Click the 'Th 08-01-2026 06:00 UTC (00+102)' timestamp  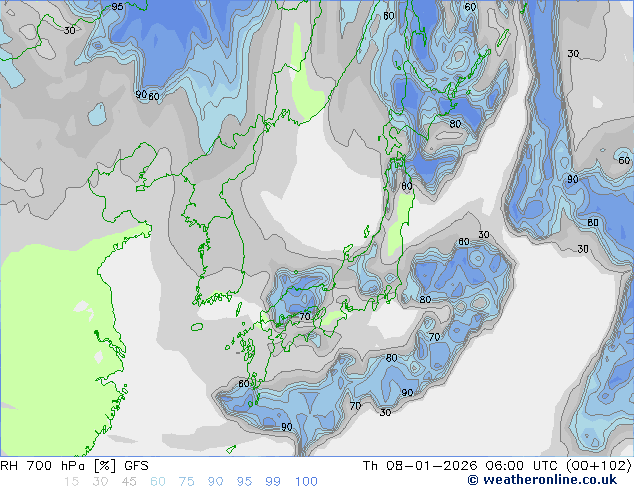pos(497,466)
